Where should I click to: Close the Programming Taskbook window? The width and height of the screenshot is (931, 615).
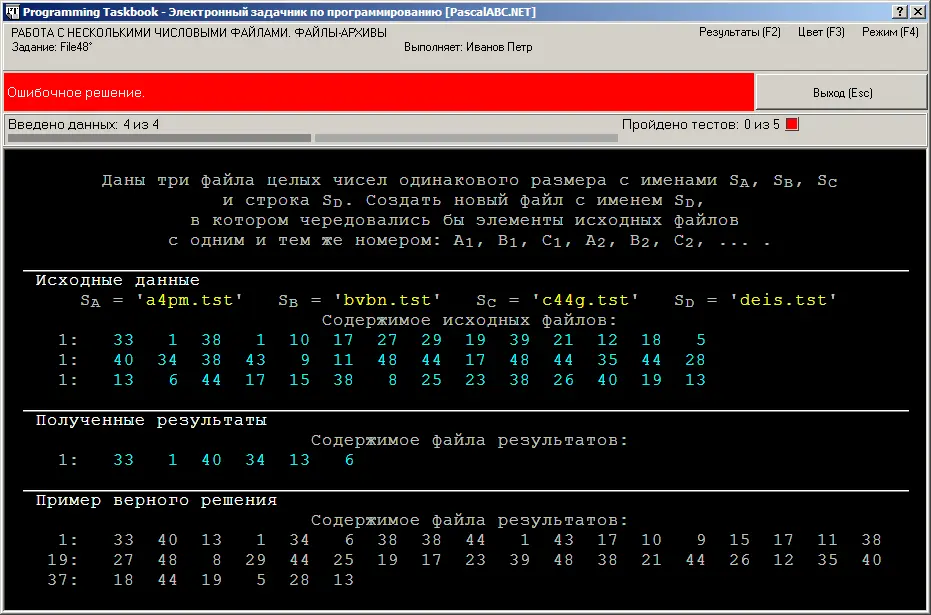point(917,12)
